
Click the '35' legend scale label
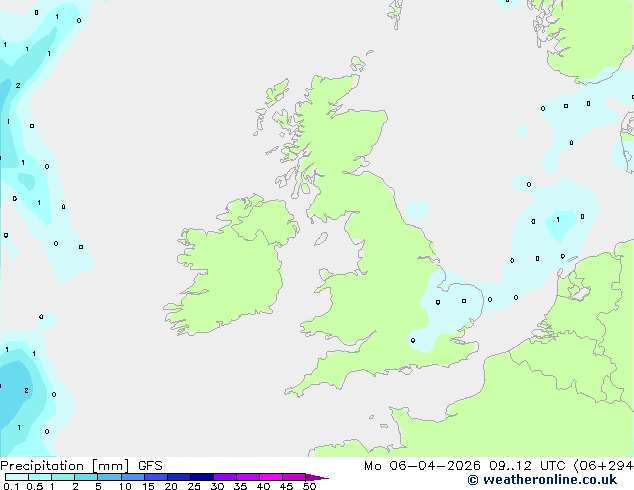tap(240, 486)
